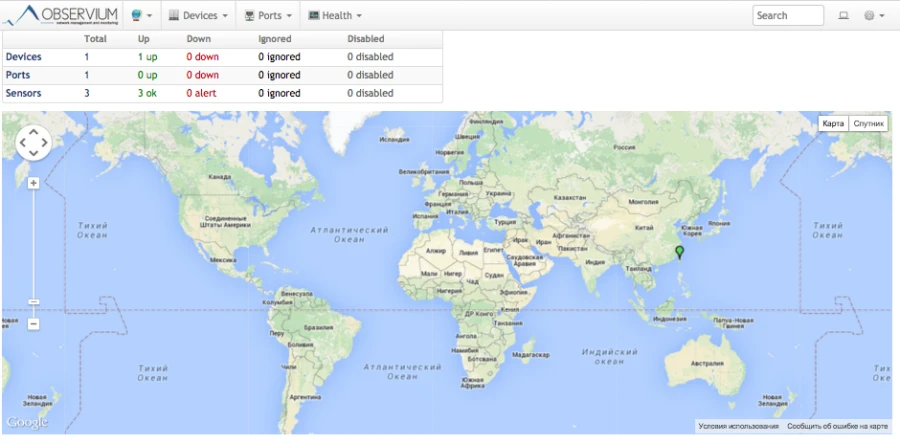The height and width of the screenshot is (443, 900).
Task: Click the Условия использования link
Action: click(x=739, y=426)
